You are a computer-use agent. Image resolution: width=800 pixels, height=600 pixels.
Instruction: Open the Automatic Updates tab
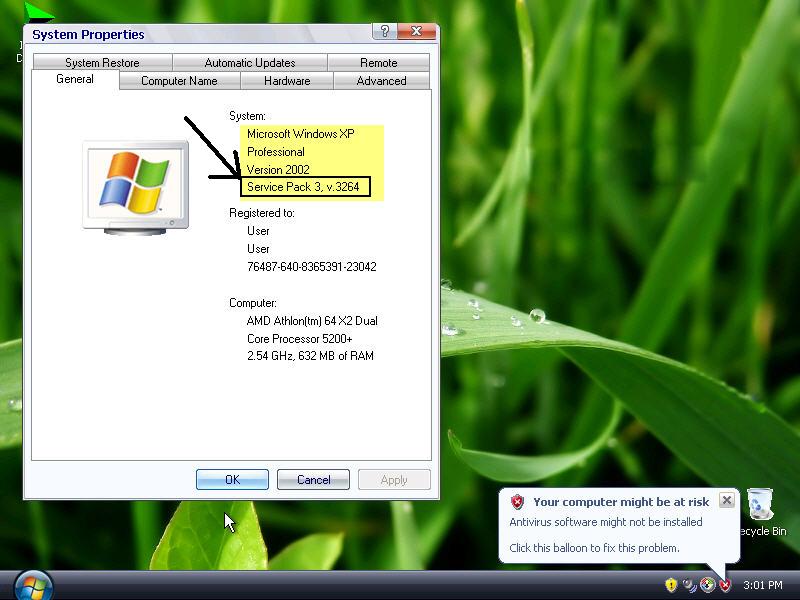(249, 62)
